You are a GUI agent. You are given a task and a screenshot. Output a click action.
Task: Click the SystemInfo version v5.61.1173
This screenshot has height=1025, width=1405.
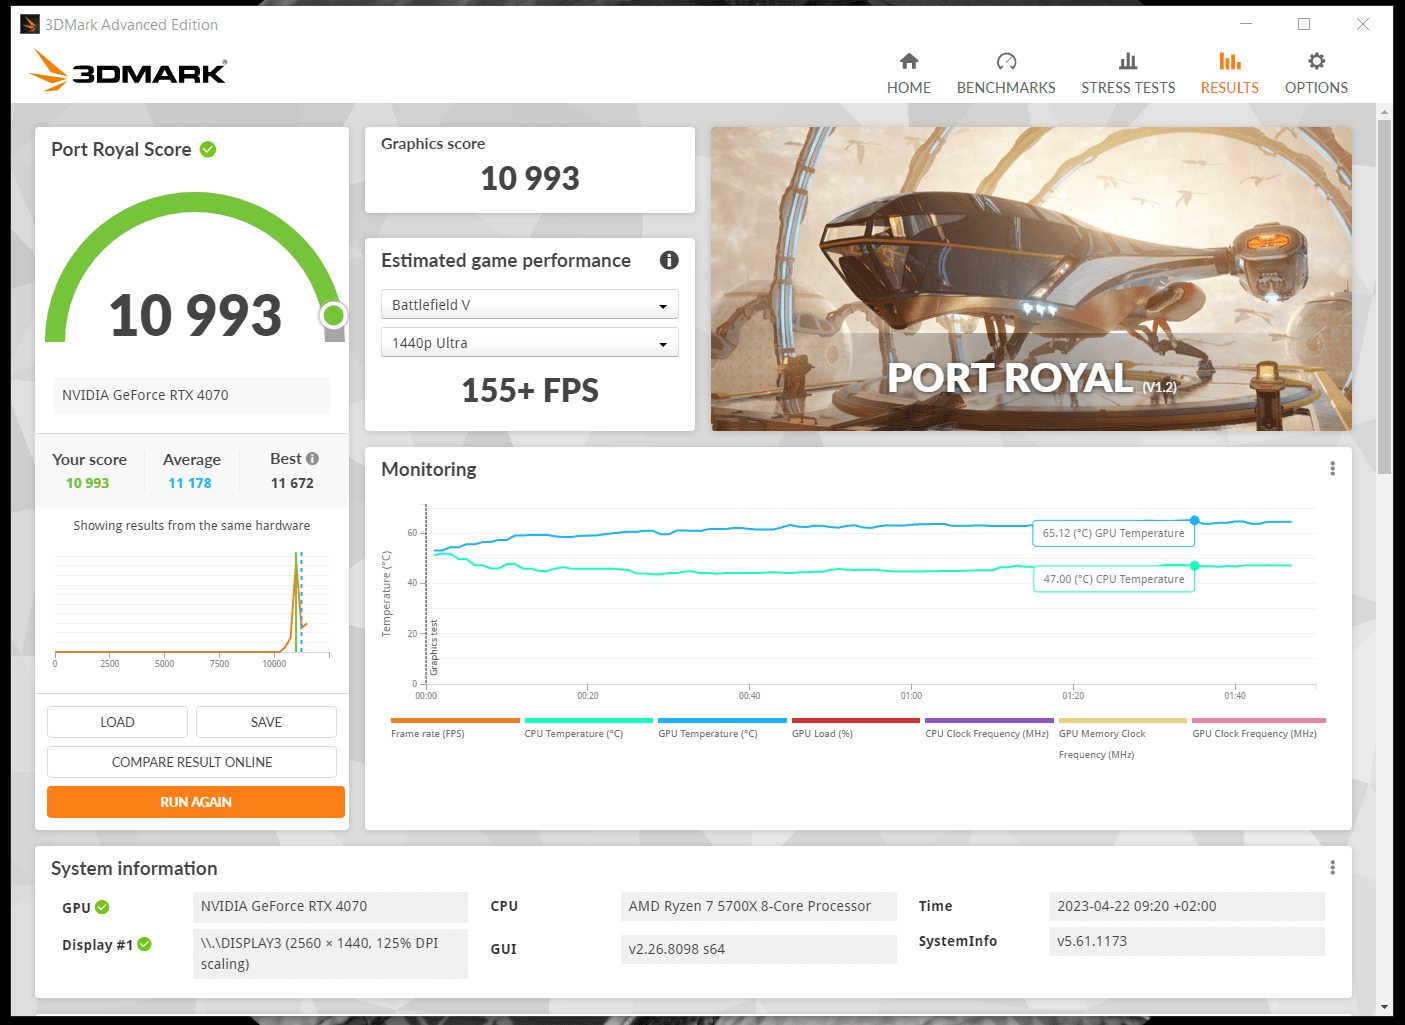click(1187, 942)
